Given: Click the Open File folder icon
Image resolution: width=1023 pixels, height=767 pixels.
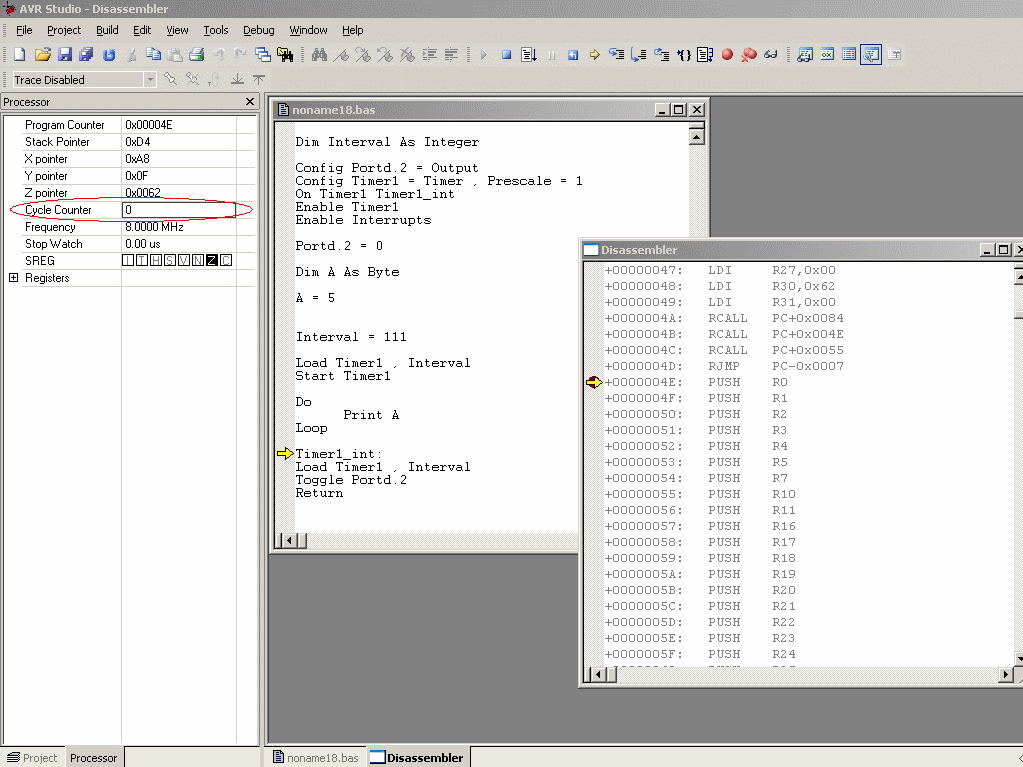Looking at the screenshot, I should 42,55.
